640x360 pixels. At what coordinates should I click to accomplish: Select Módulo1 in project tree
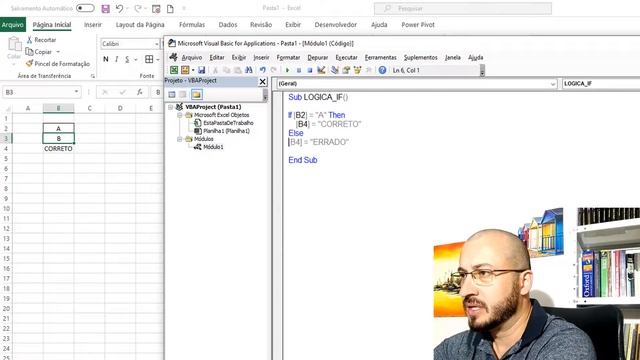pos(213,147)
